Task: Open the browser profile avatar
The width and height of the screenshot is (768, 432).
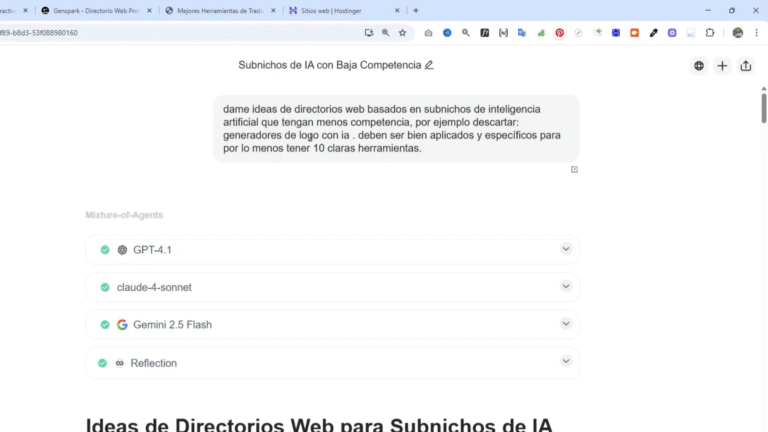Action: coord(738,33)
